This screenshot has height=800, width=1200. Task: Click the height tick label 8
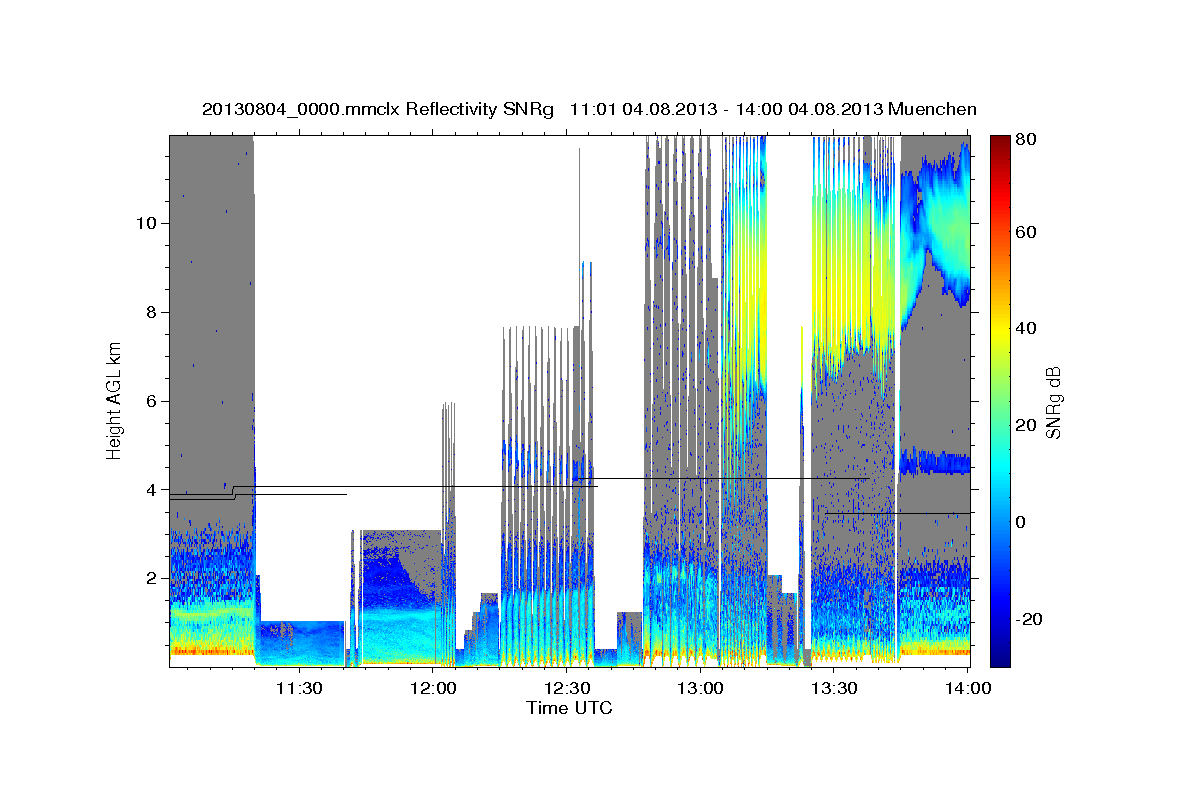[x=150, y=312]
